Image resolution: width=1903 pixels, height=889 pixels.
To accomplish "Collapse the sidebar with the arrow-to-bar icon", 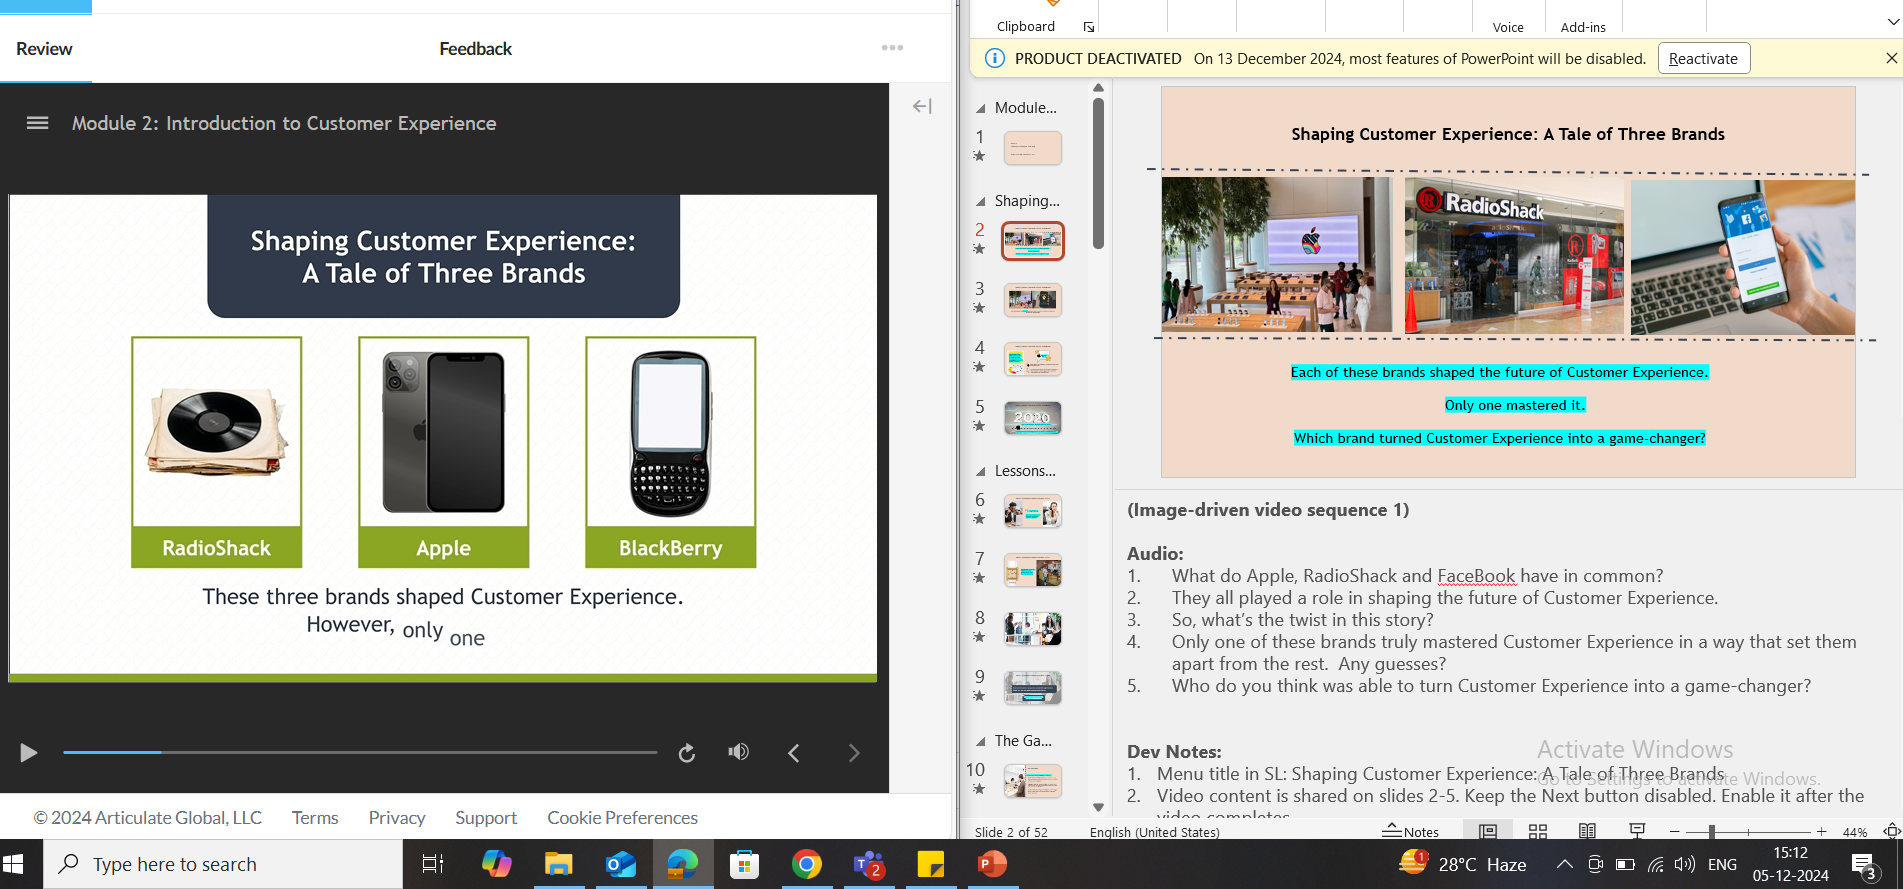I will point(922,106).
